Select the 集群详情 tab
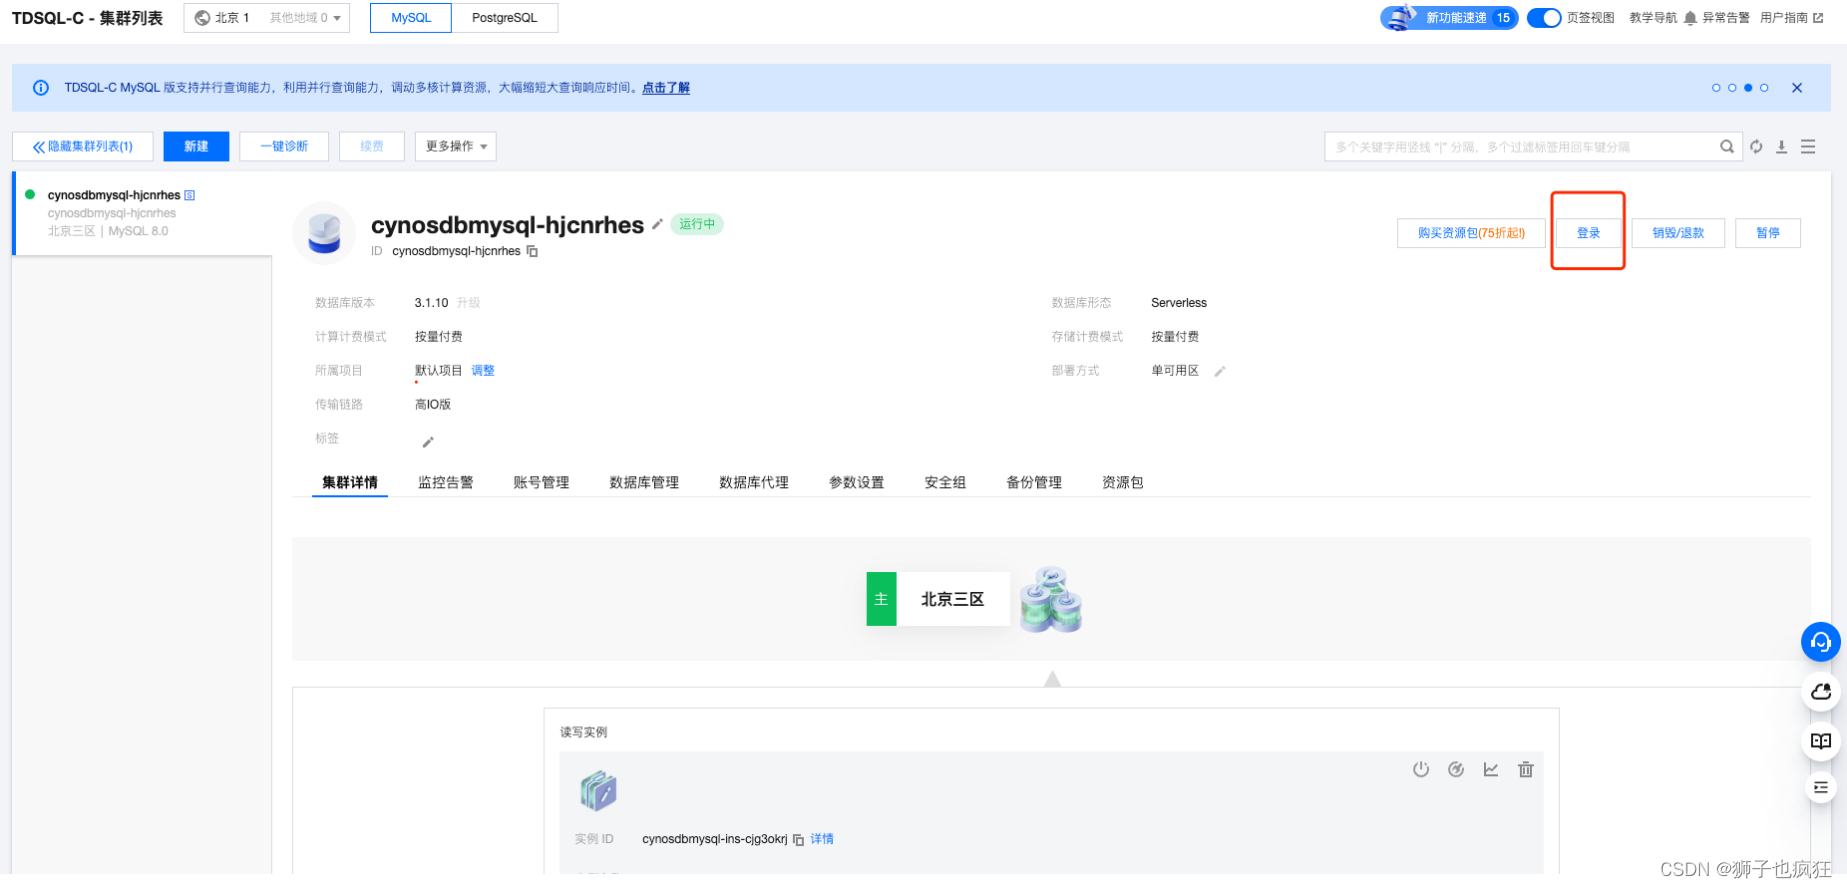Image resolution: width=1847 pixels, height=888 pixels. [350, 482]
